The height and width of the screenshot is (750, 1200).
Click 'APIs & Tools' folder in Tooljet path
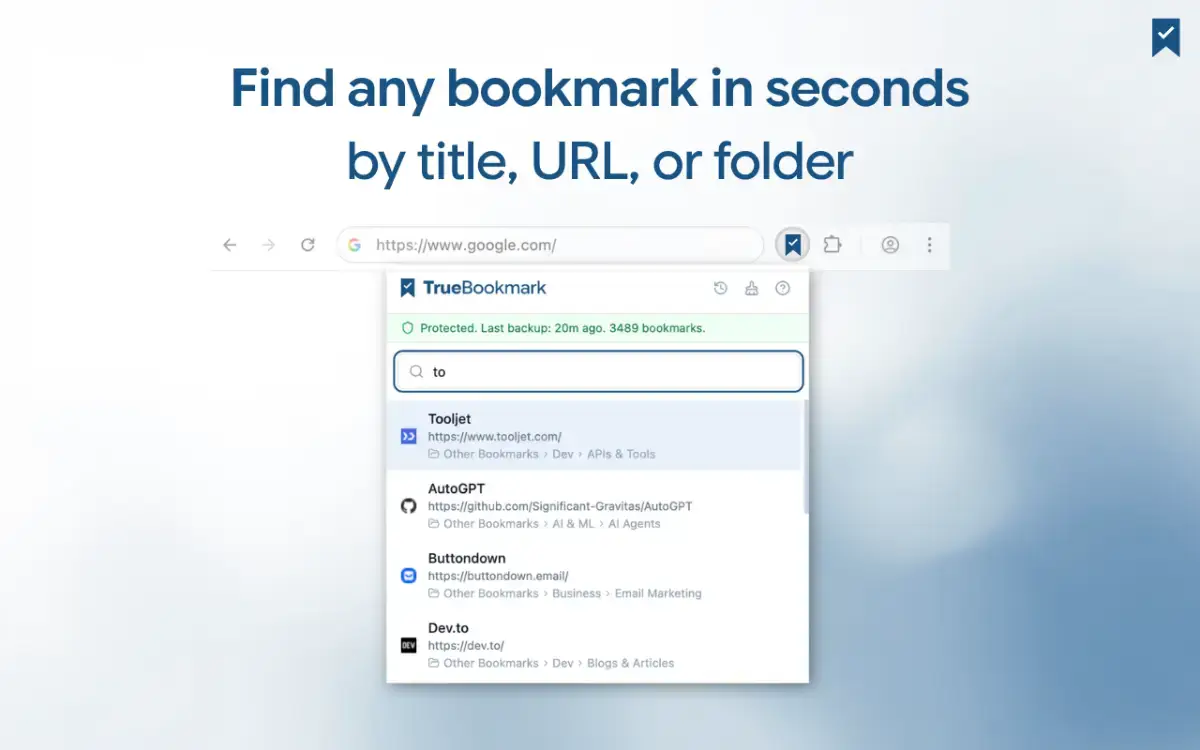[x=621, y=454]
